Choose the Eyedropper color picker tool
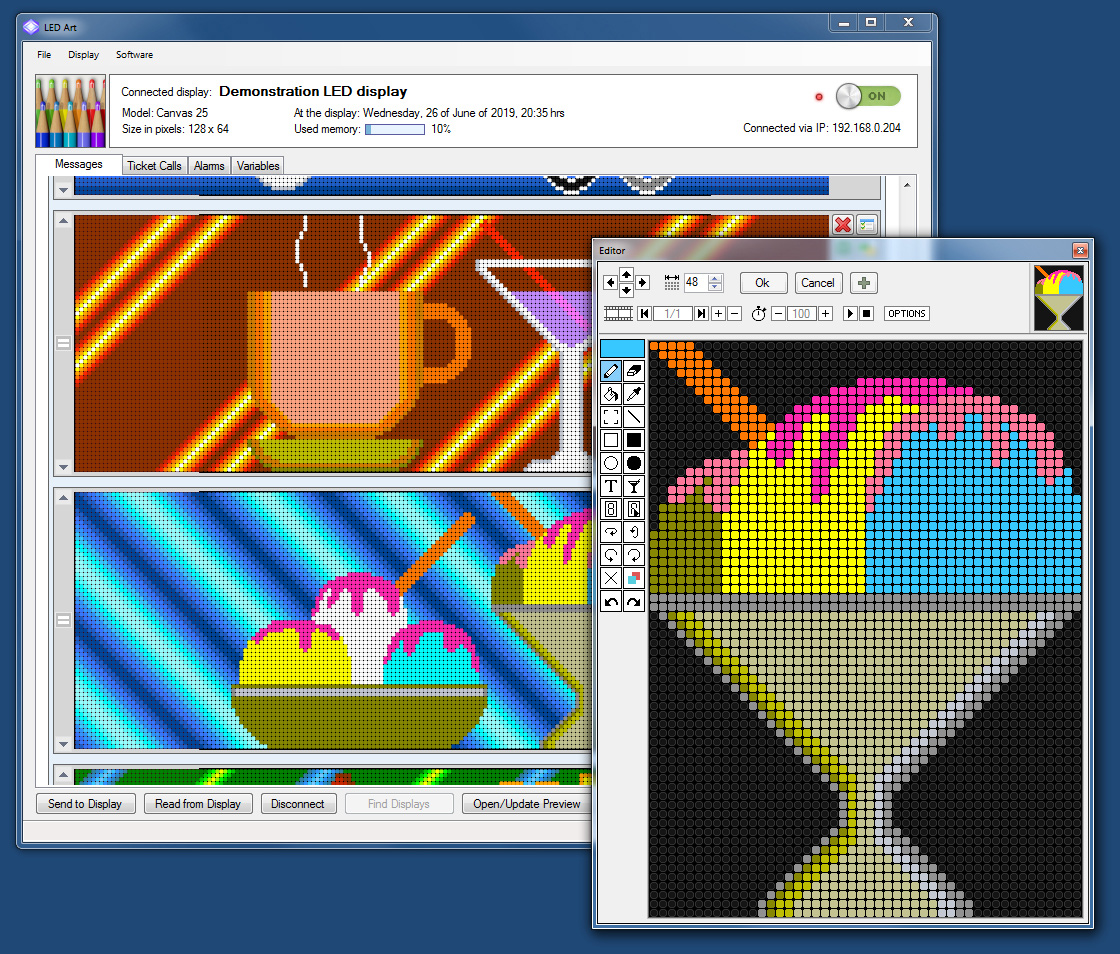The width and height of the screenshot is (1120, 954). click(x=633, y=394)
